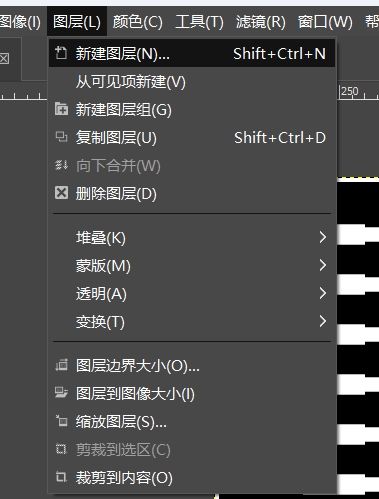Open the 颜色(C) menu

(x=137, y=22)
